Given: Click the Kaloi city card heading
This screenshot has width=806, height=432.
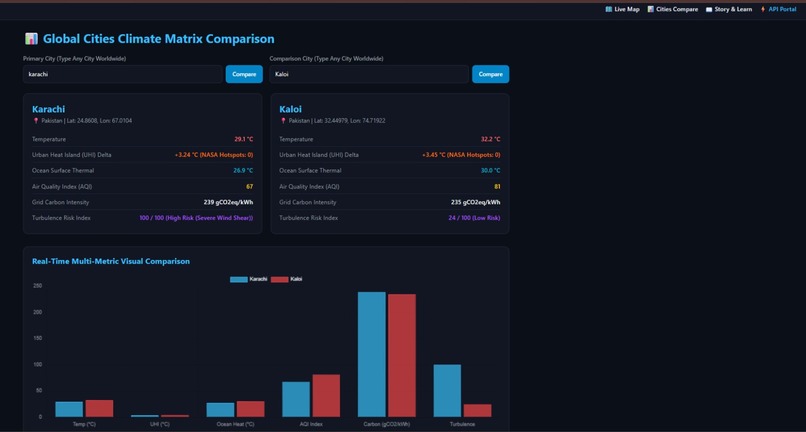Looking at the screenshot, I should pyautogui.click(x=290, y=109).
